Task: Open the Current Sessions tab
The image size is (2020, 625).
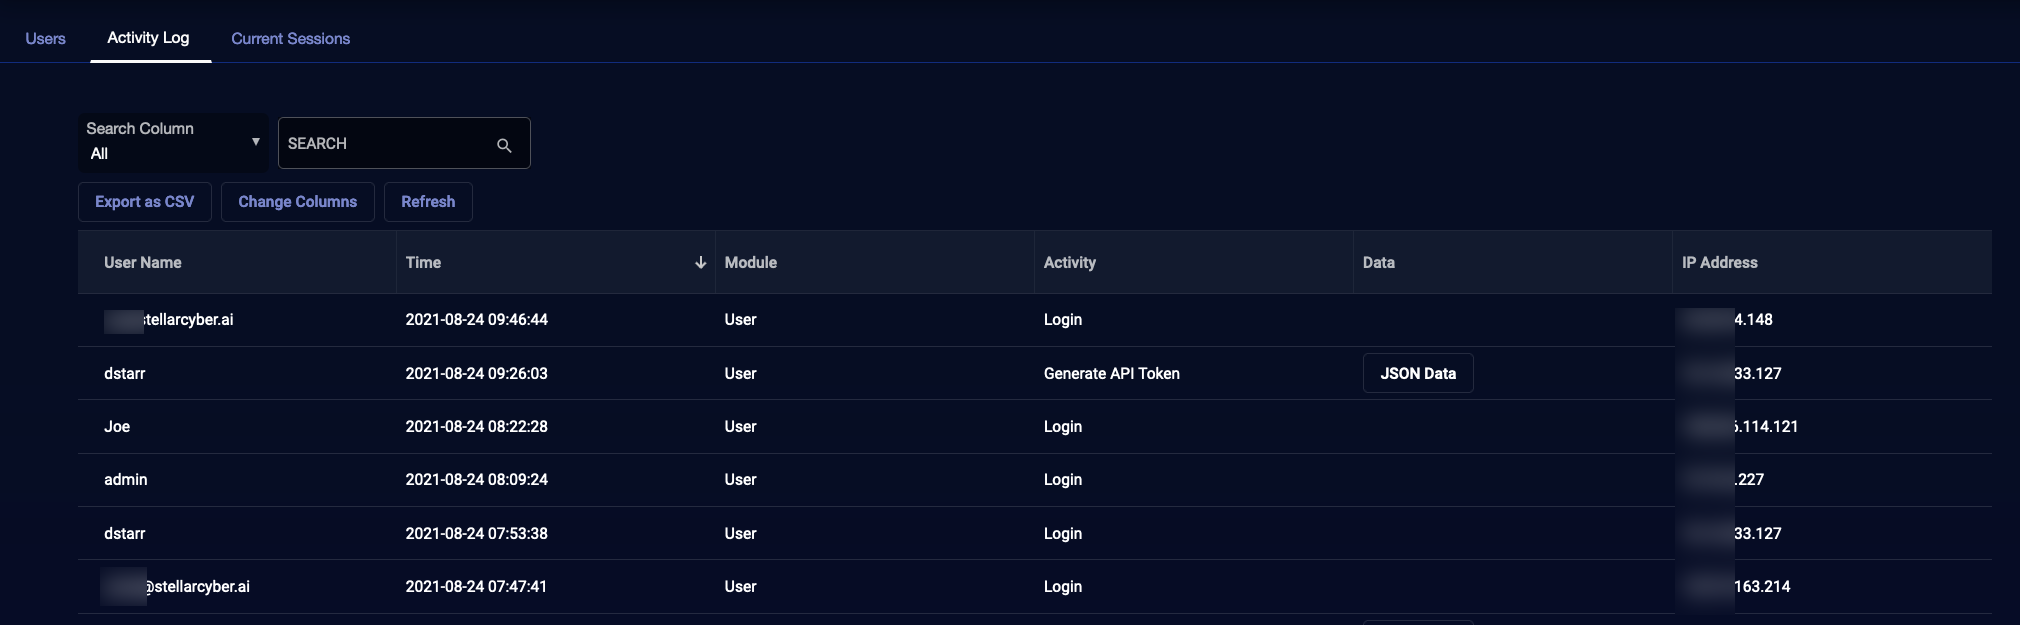Action: pos(290,38)
